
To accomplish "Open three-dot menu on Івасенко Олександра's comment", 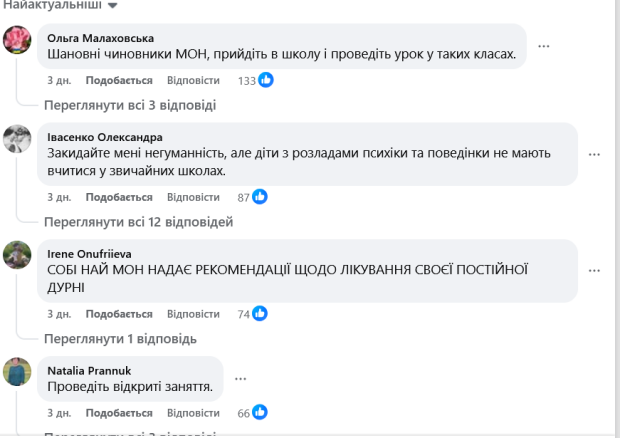I will coord(595,154).
